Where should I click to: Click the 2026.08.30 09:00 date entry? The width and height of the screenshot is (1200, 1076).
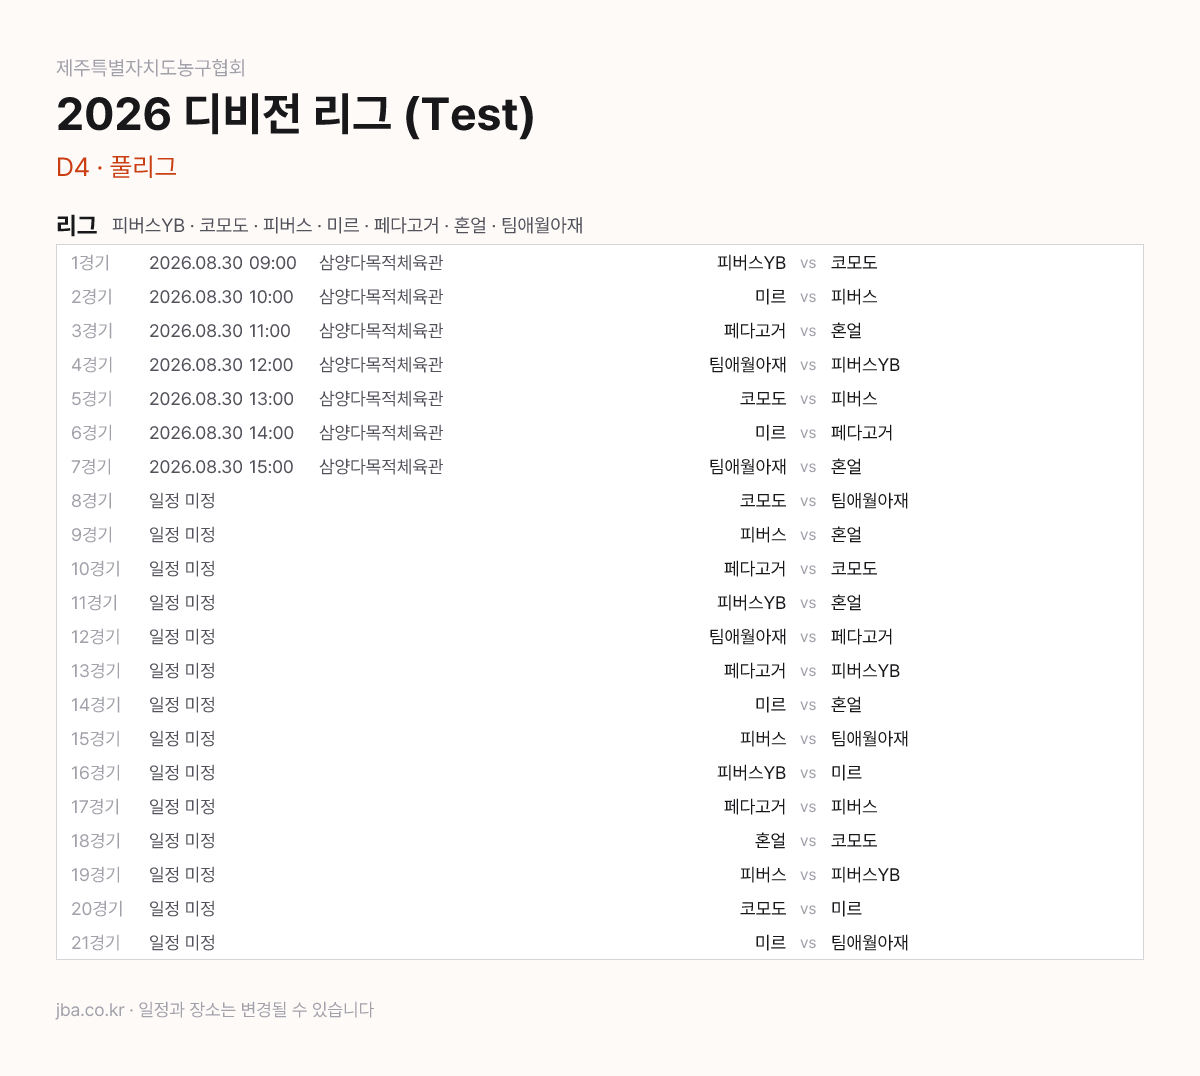click(x=223, y=263)
